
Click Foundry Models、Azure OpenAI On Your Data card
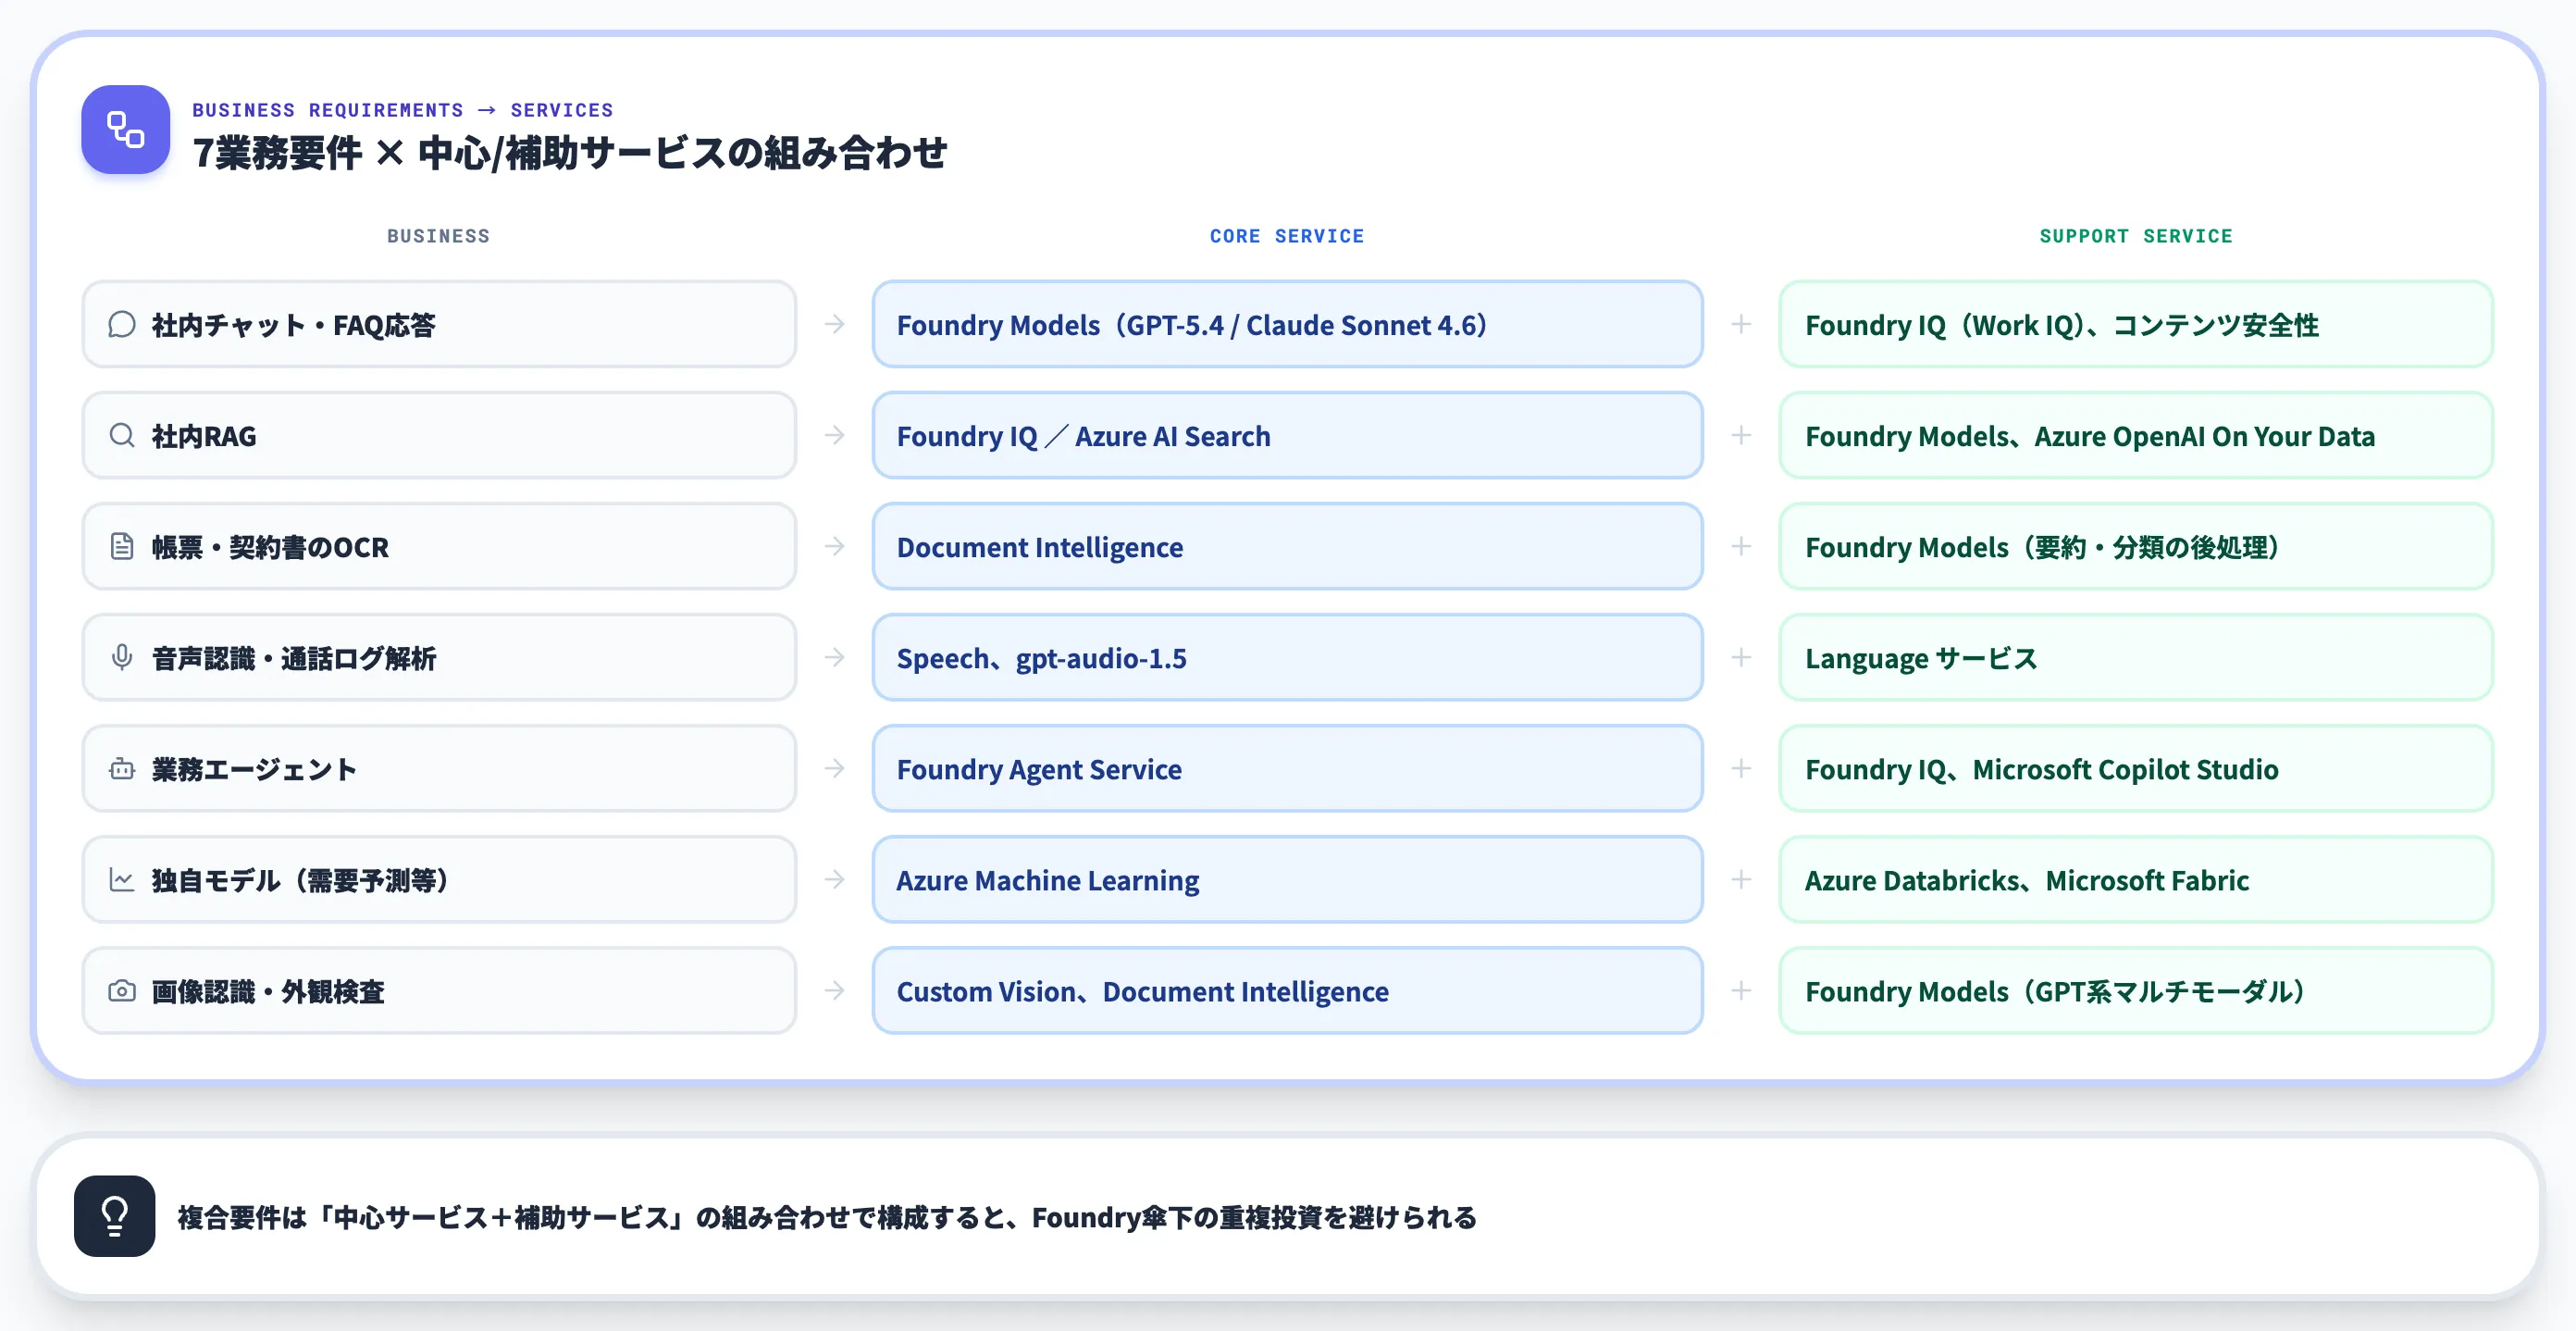[2136, 435]
